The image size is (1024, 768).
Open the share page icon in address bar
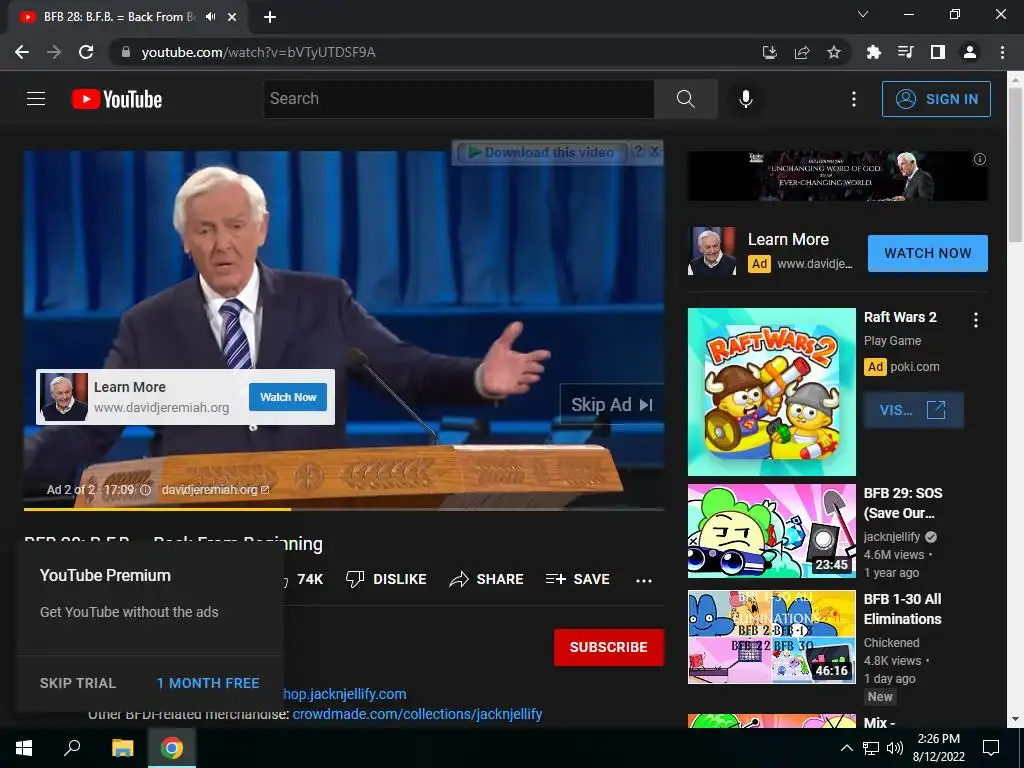tap(802, 52)
